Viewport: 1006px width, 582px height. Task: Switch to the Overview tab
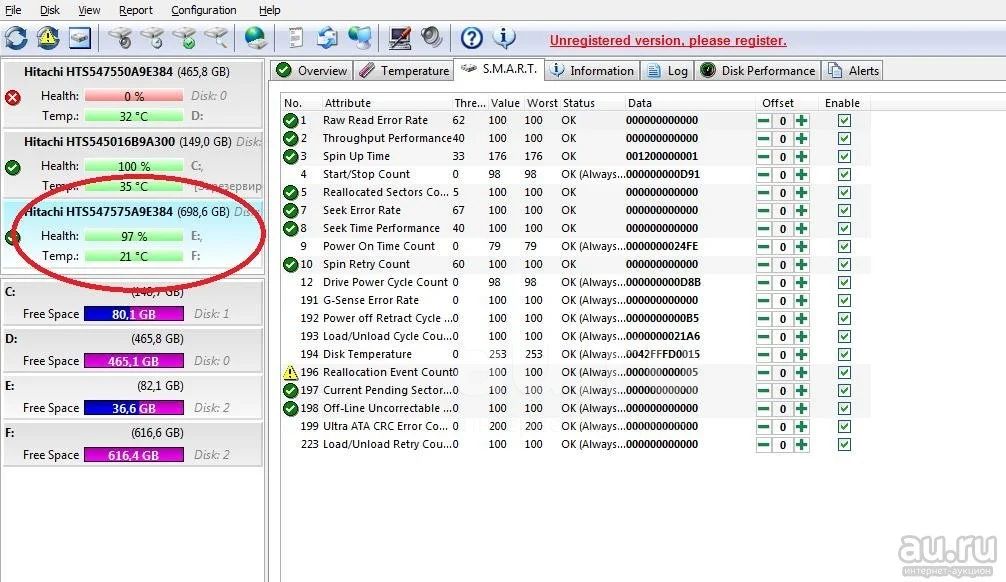(x=312, y=71)
